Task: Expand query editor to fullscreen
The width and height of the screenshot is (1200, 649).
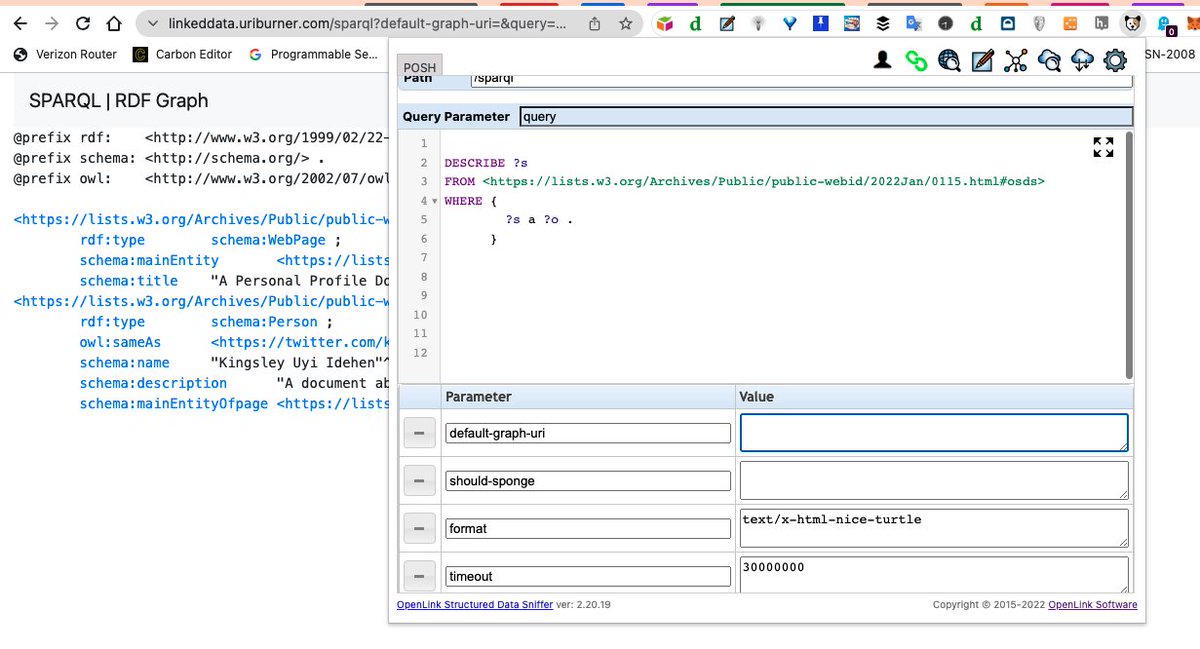Action: click(x=1103, y=147)
